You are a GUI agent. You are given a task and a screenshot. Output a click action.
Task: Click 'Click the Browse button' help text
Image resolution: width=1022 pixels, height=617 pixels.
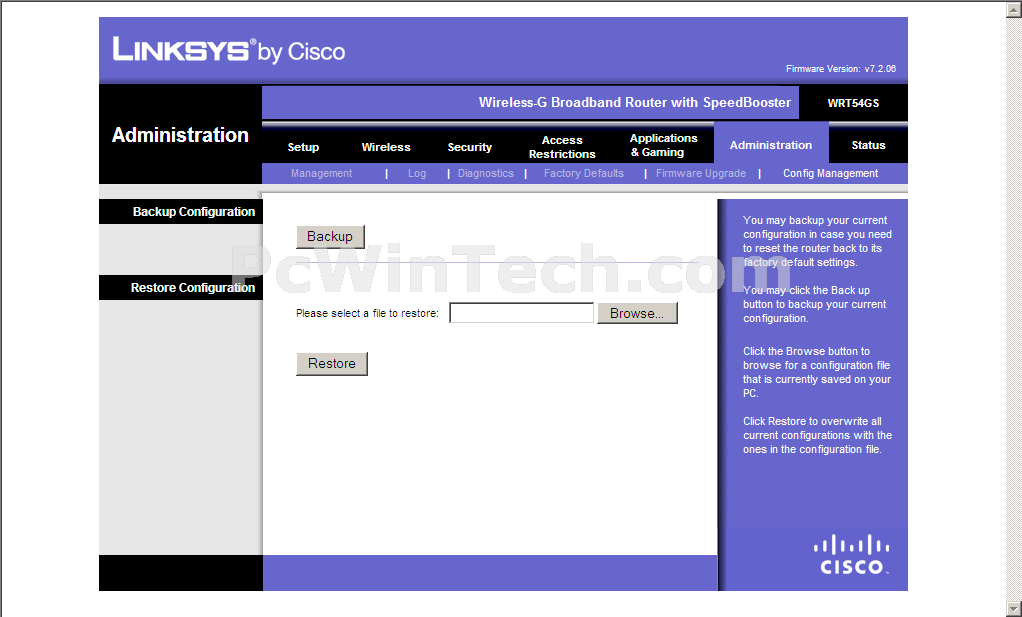[817, 372]
